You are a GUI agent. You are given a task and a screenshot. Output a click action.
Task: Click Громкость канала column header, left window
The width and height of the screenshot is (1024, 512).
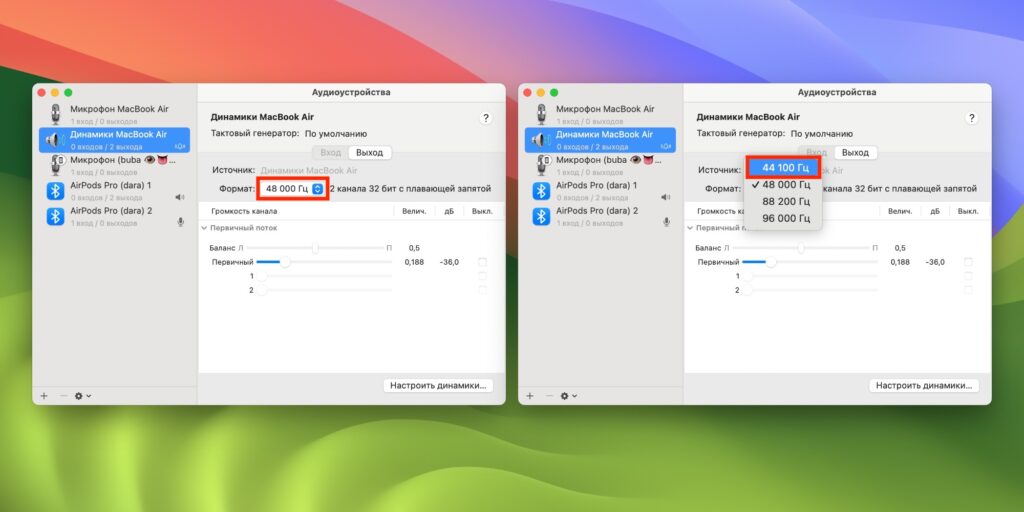pos(244,211)
